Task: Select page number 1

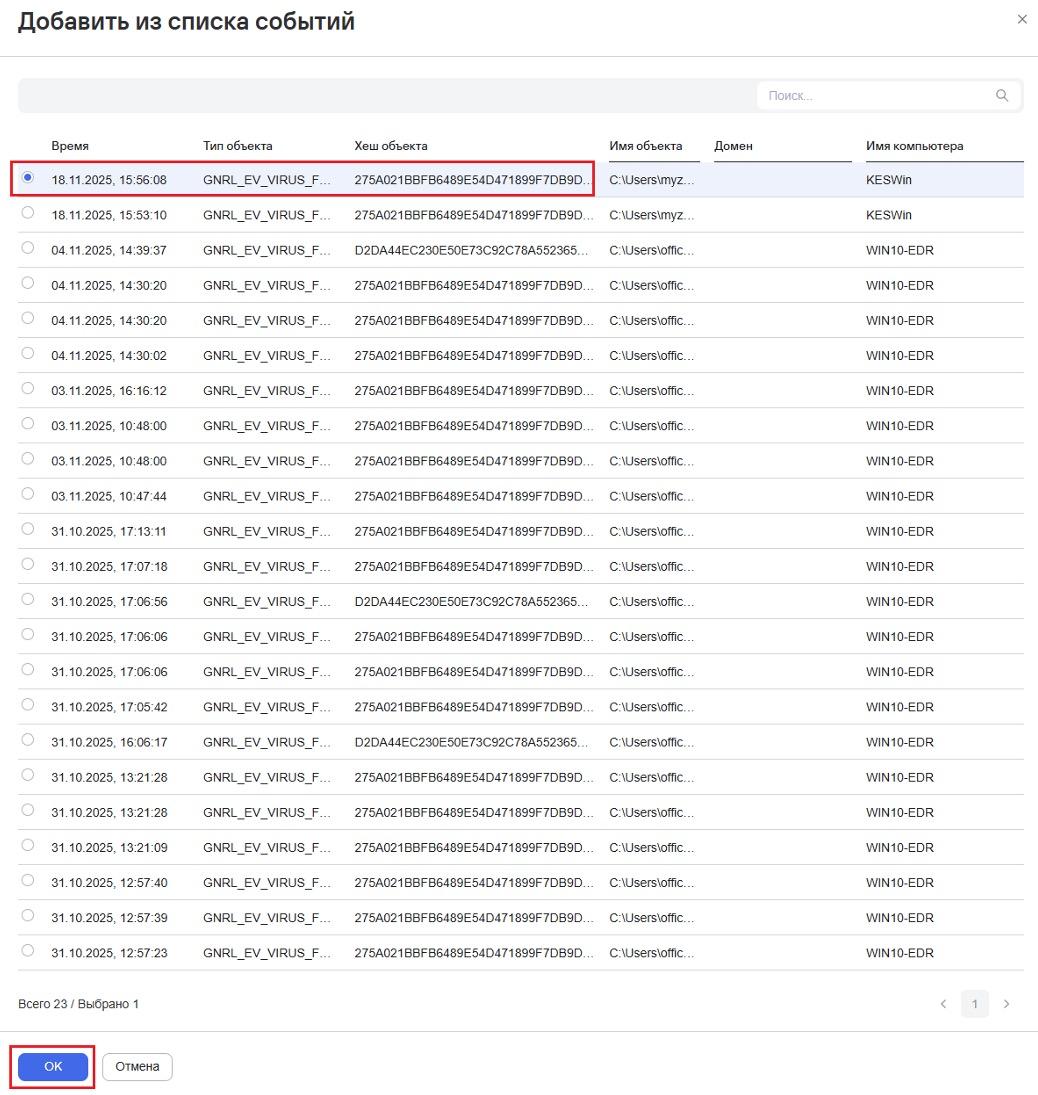Action: click(974, 1004)
